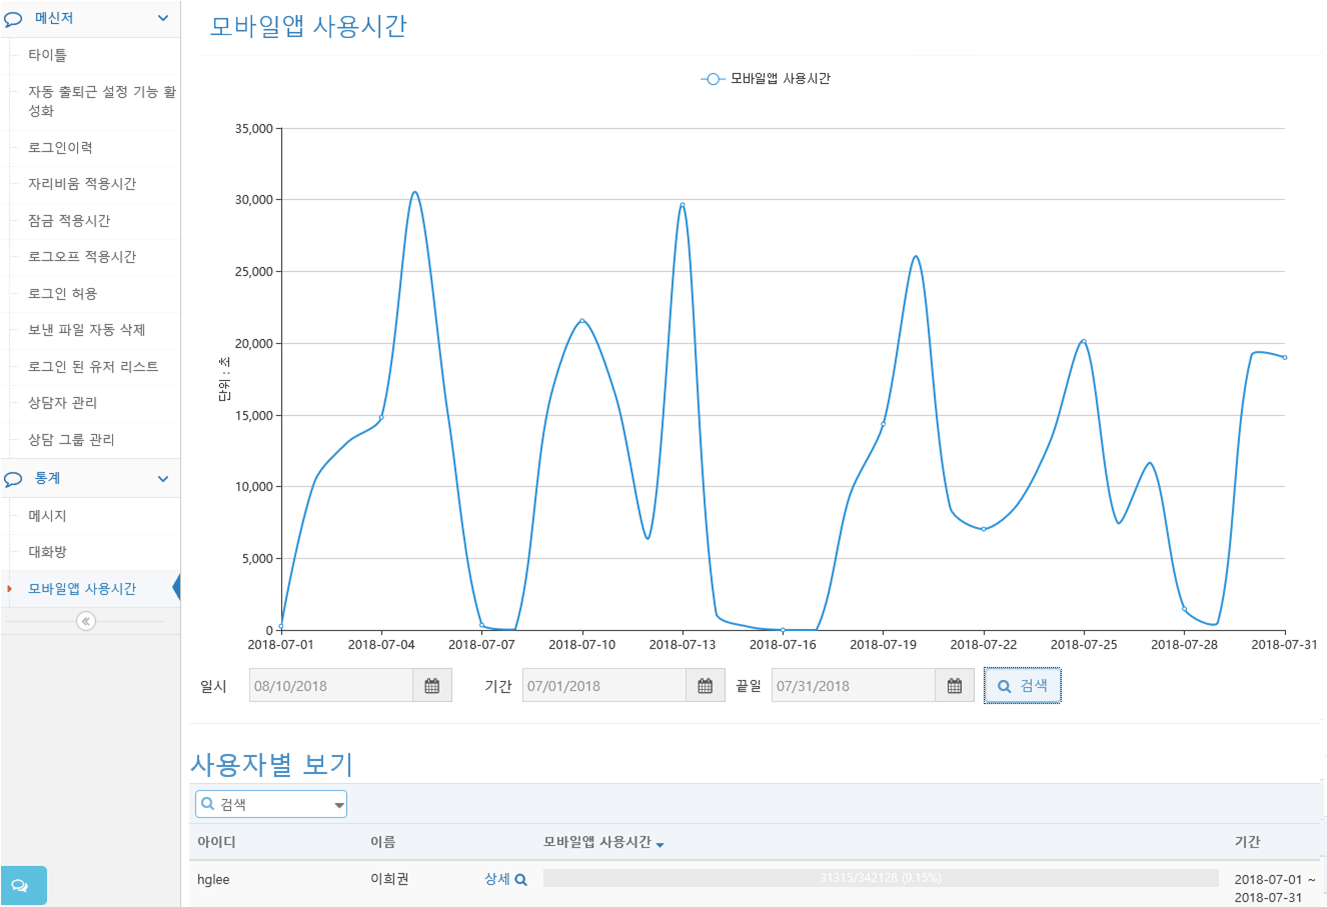The height and width of the screenshot is (907, 1327).
Task: Sort by 모바일앱 사용시간 column header
Action: point(598,842)
